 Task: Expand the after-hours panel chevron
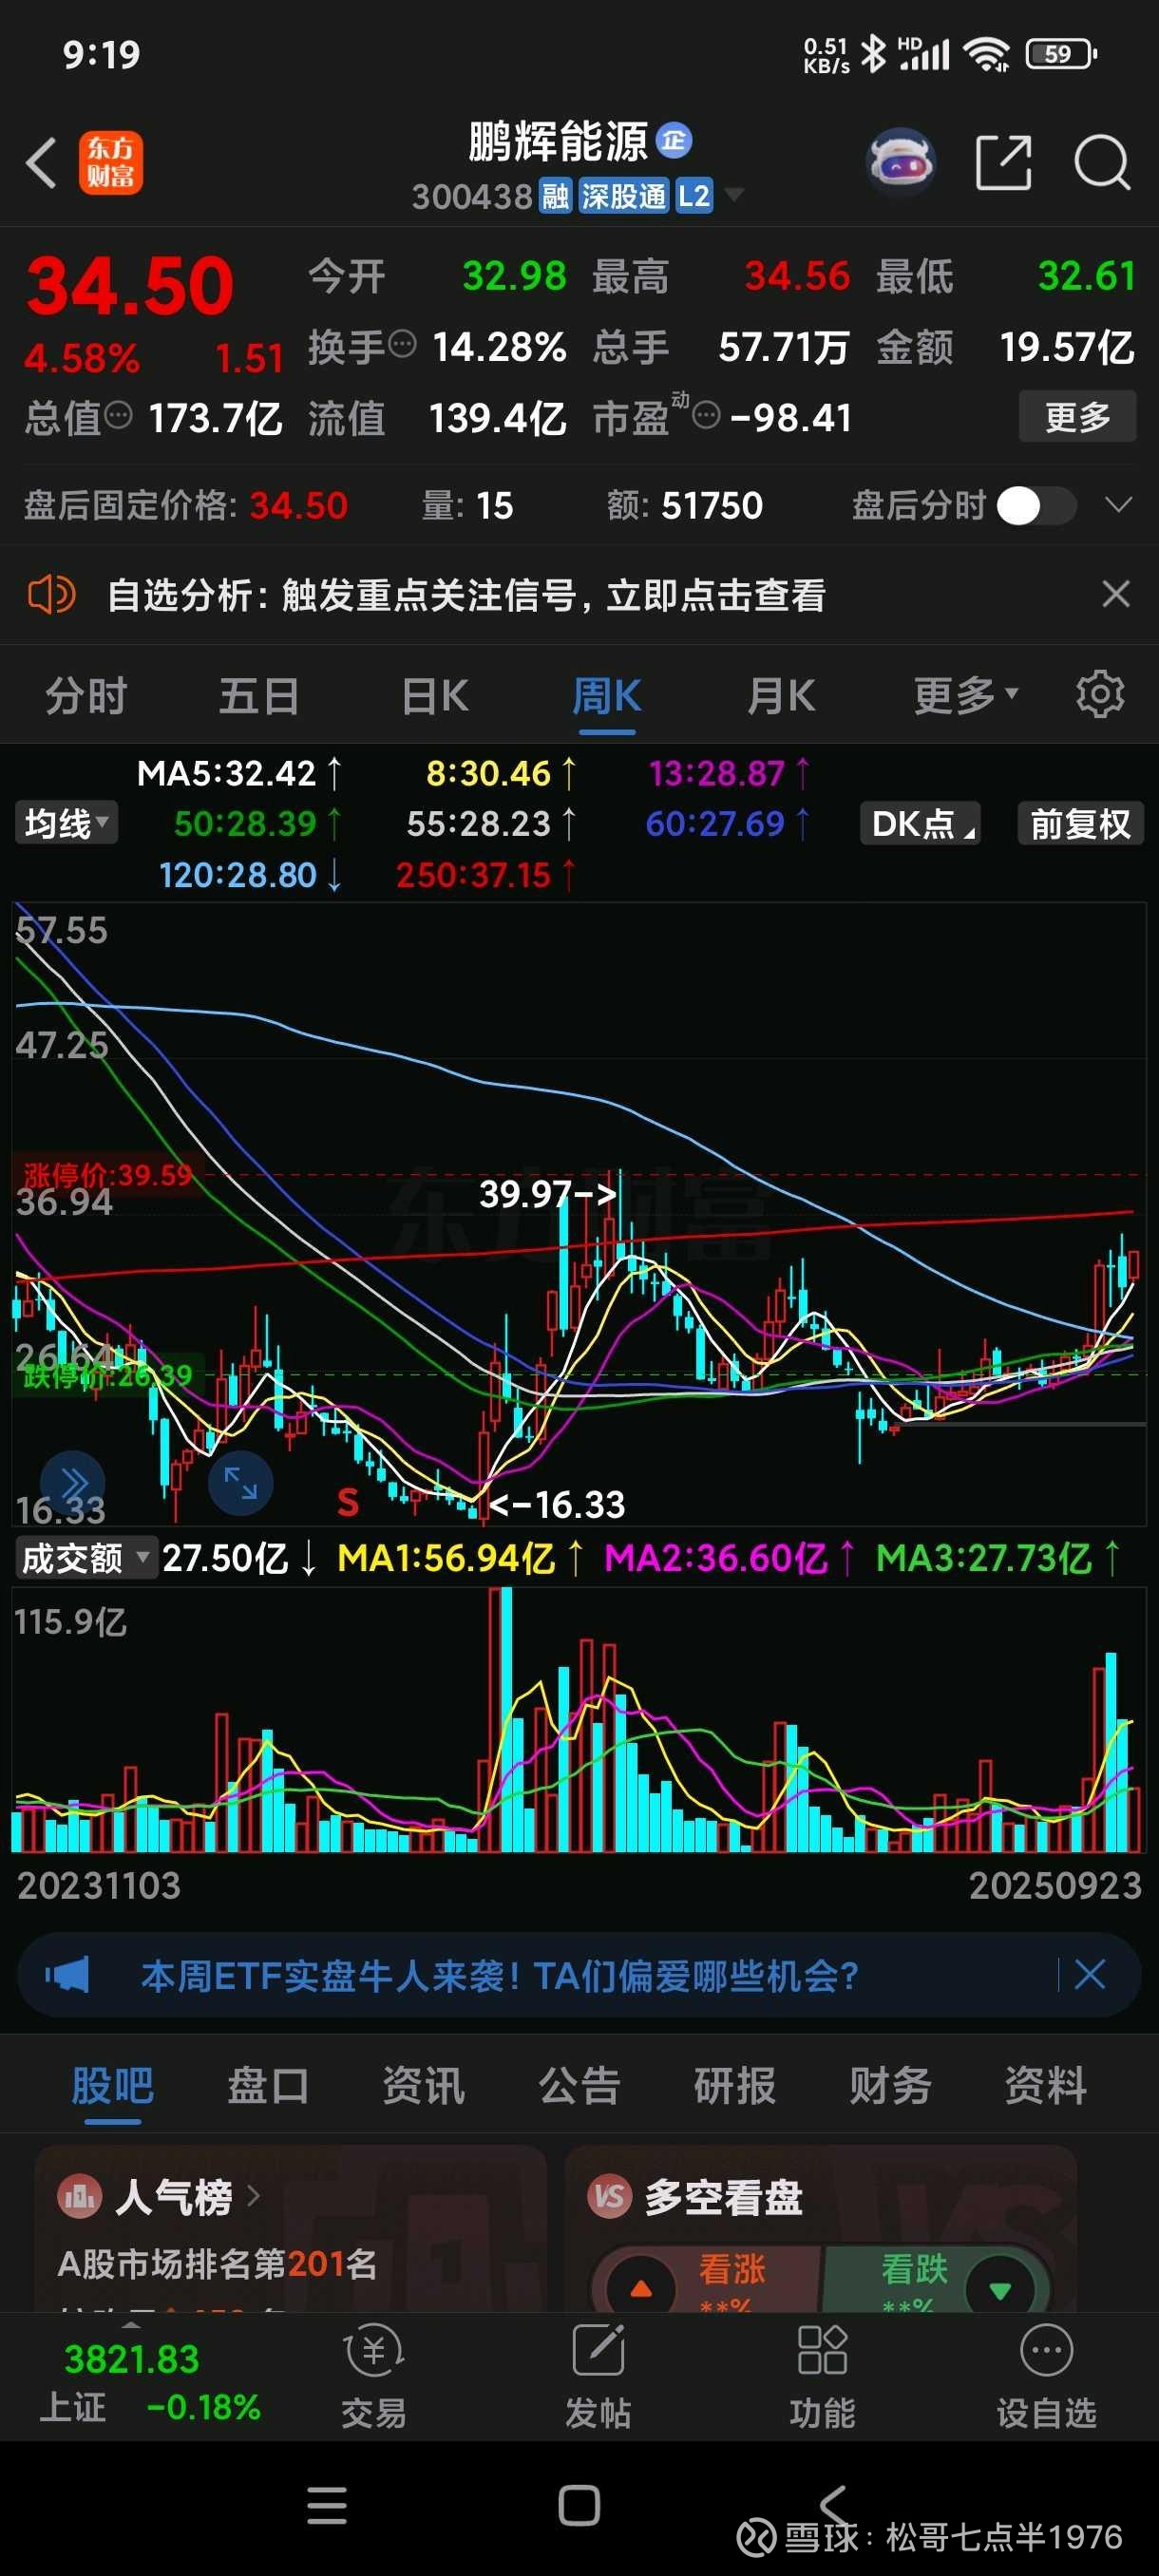(1118, 504)
